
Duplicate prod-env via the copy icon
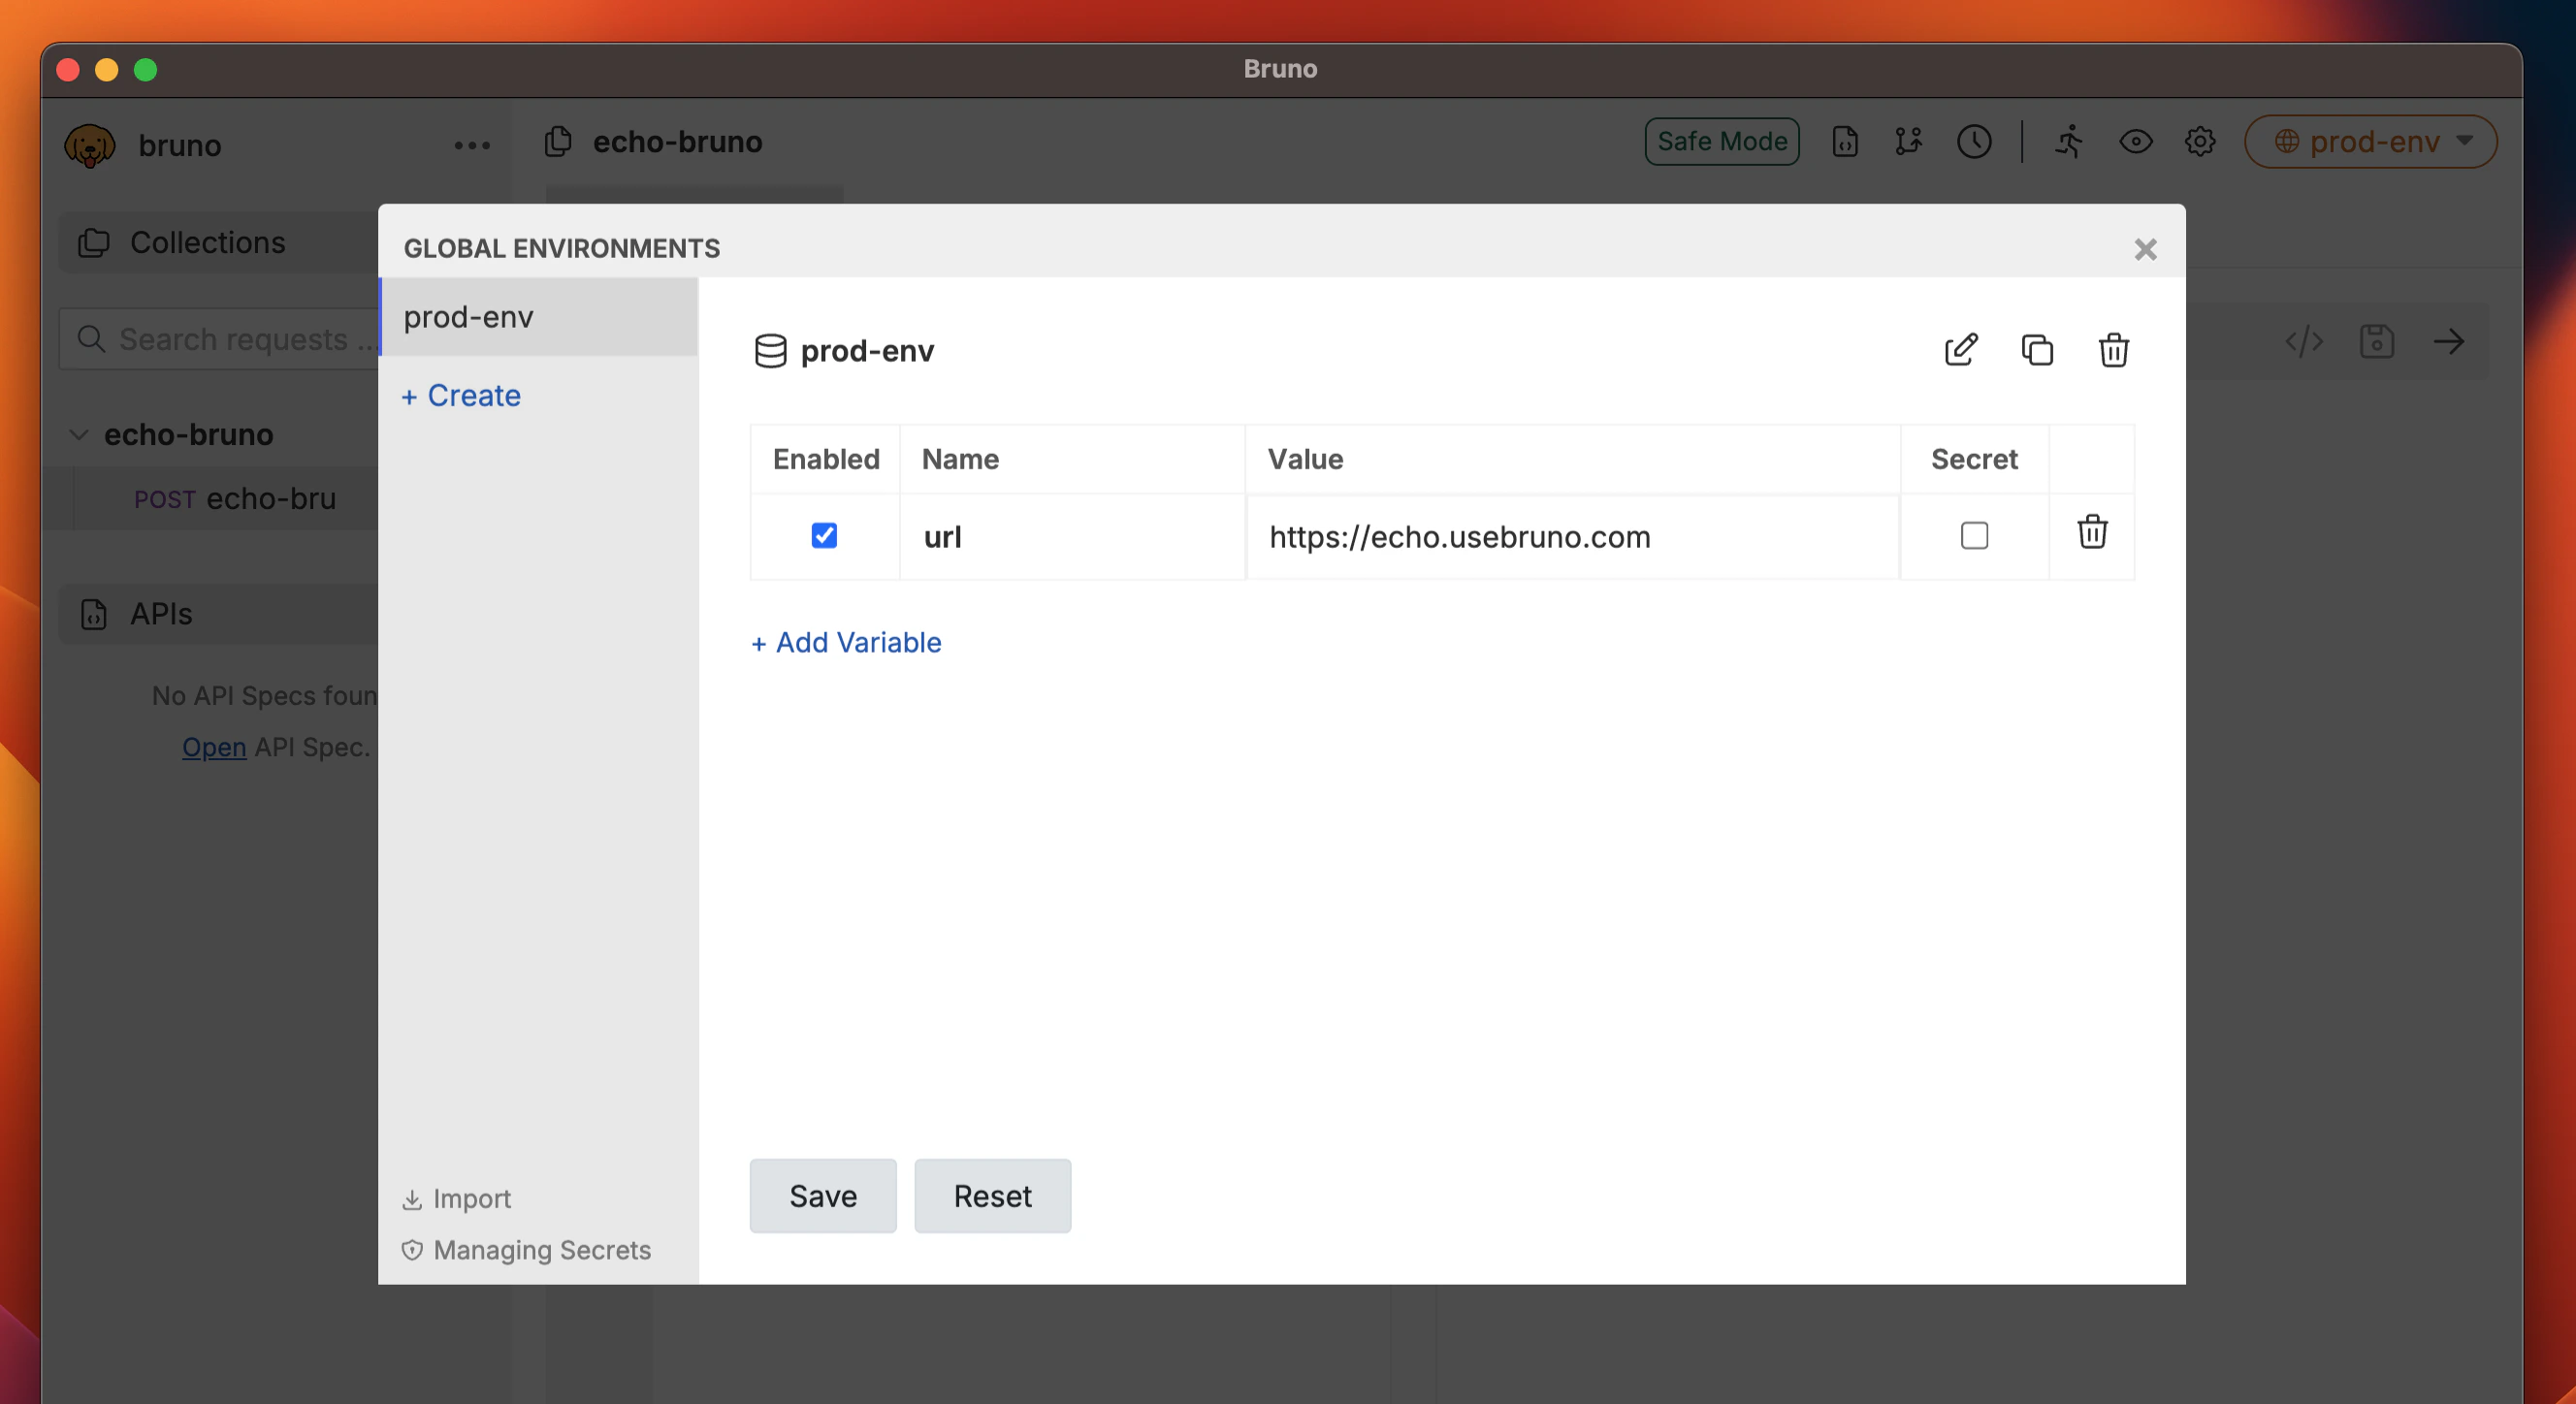pos(2037,350)
